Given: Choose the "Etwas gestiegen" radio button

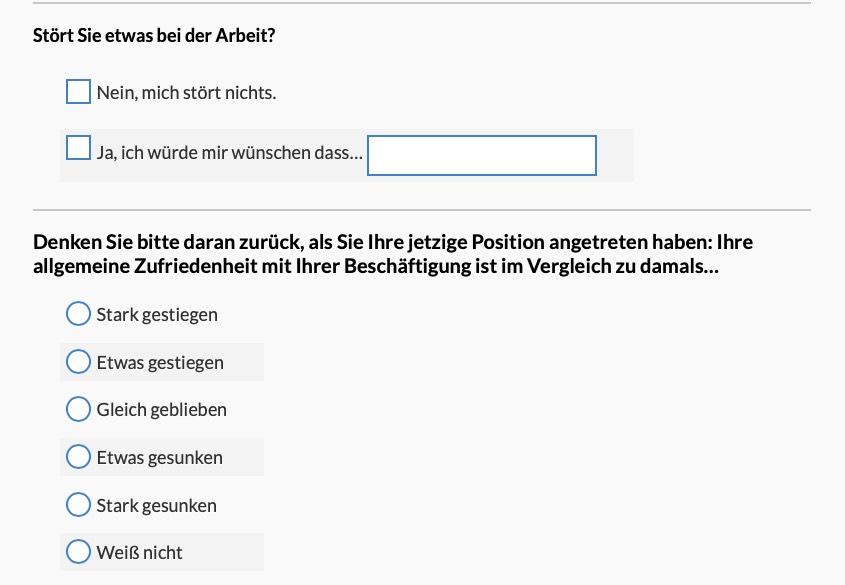Looking at the screenshot, I should point(78,361).
